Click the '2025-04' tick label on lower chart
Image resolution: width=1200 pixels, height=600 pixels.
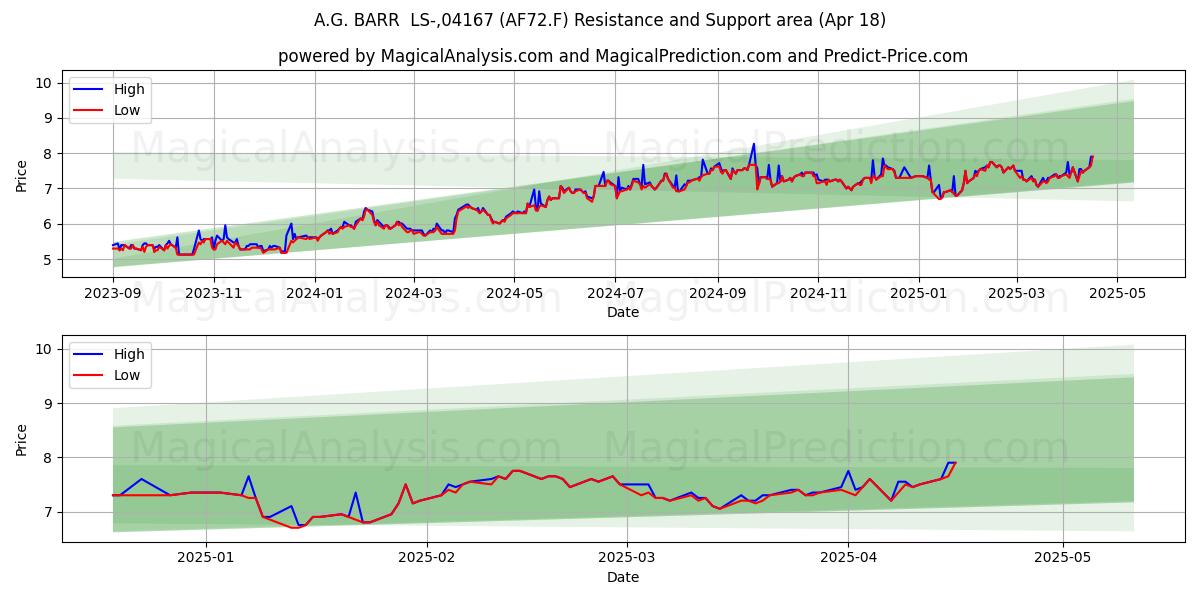click(x=848, y=559)
